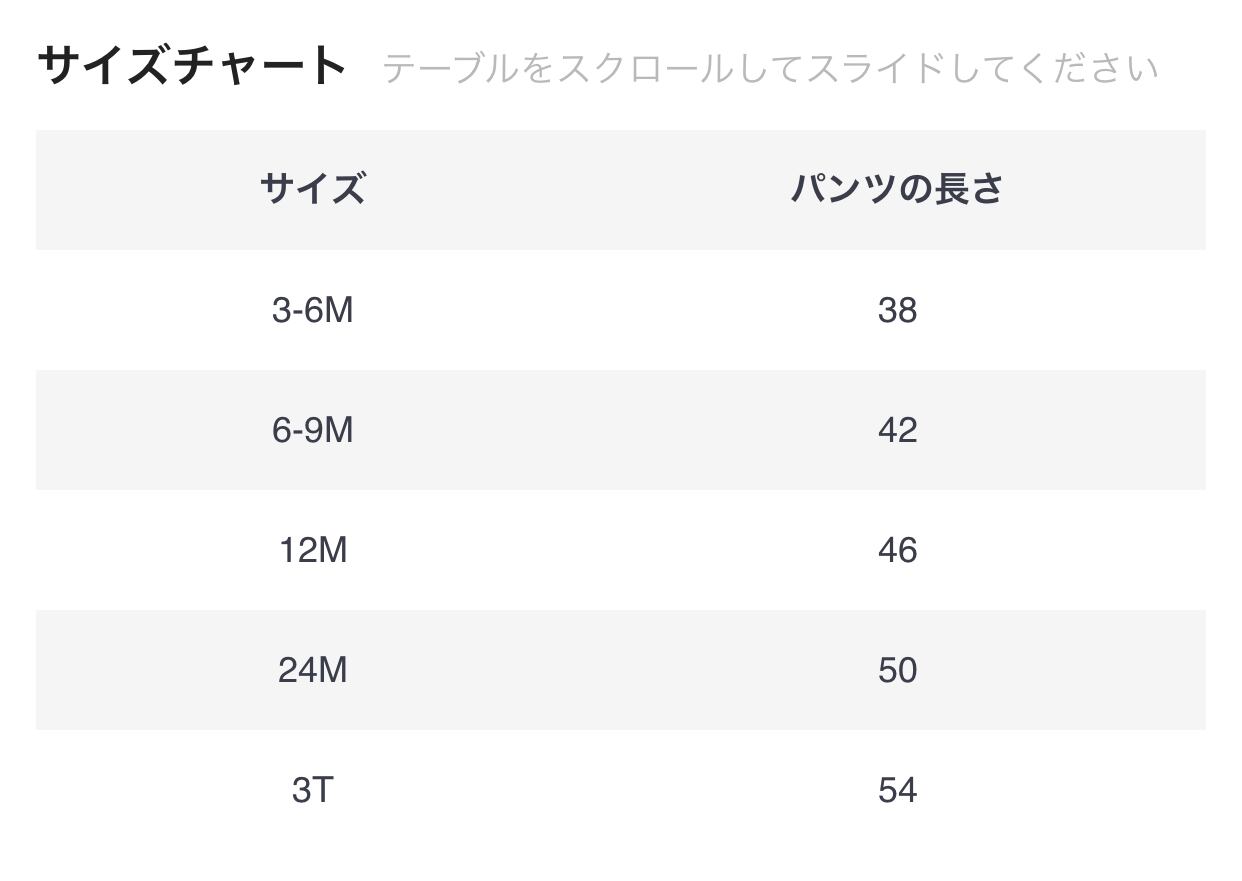1242x881 pixels.
Task: Click the pants length value 46
Action: point(897,550)
